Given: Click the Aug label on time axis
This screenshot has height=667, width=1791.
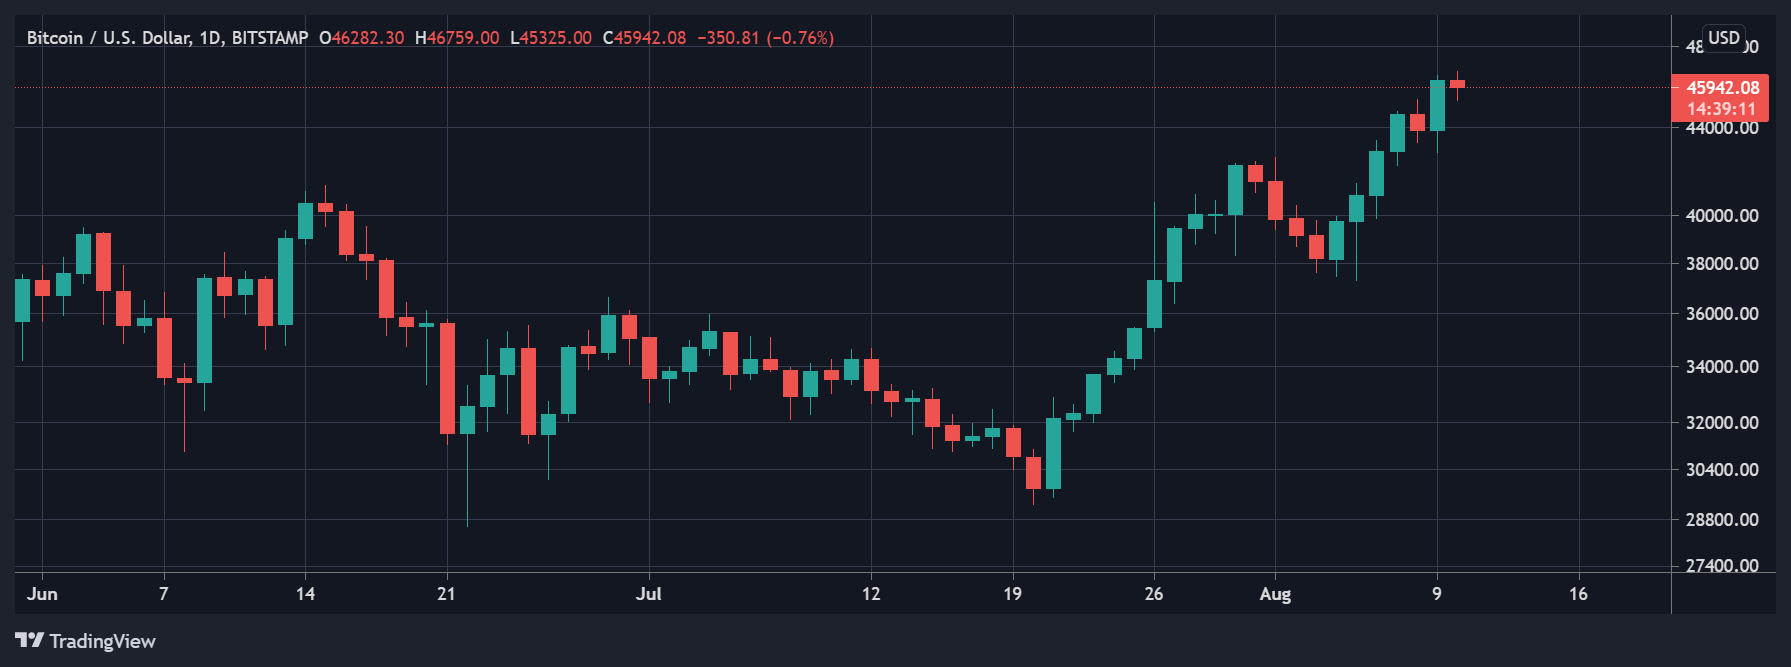Looking at the screenshot, I should tap(1275, 594).
